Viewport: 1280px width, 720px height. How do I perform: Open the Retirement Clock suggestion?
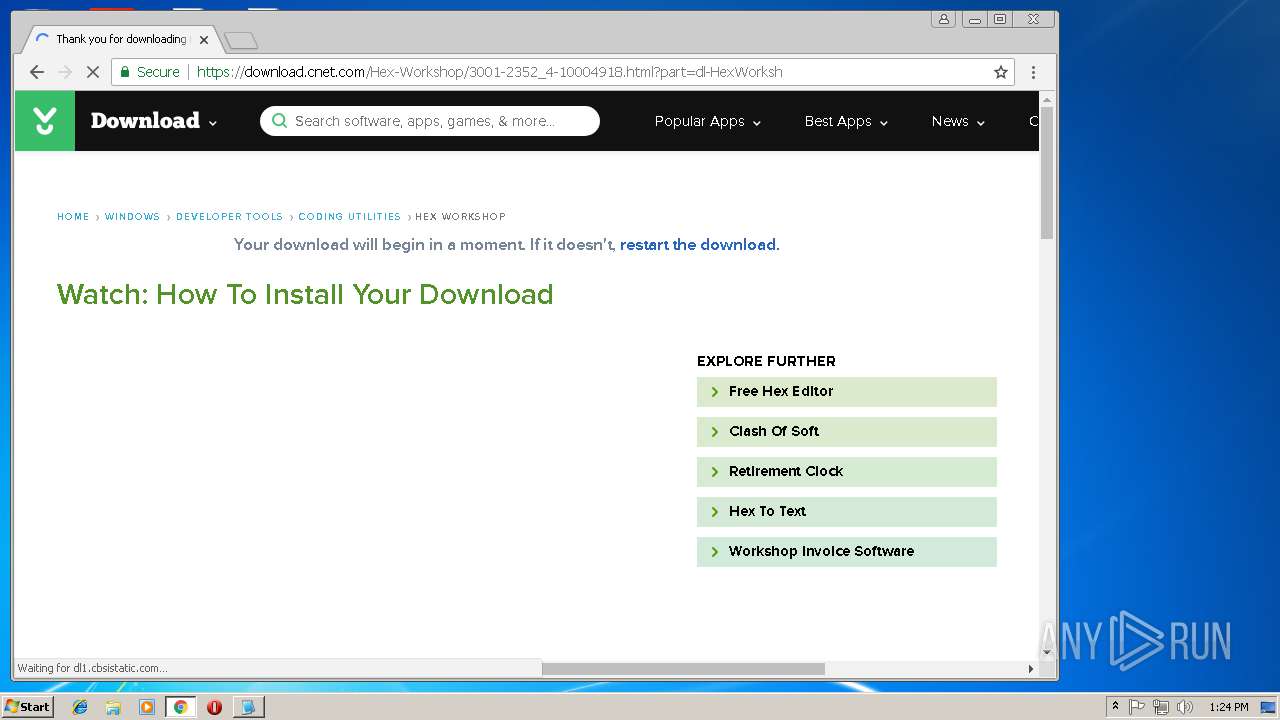point(847,472)
